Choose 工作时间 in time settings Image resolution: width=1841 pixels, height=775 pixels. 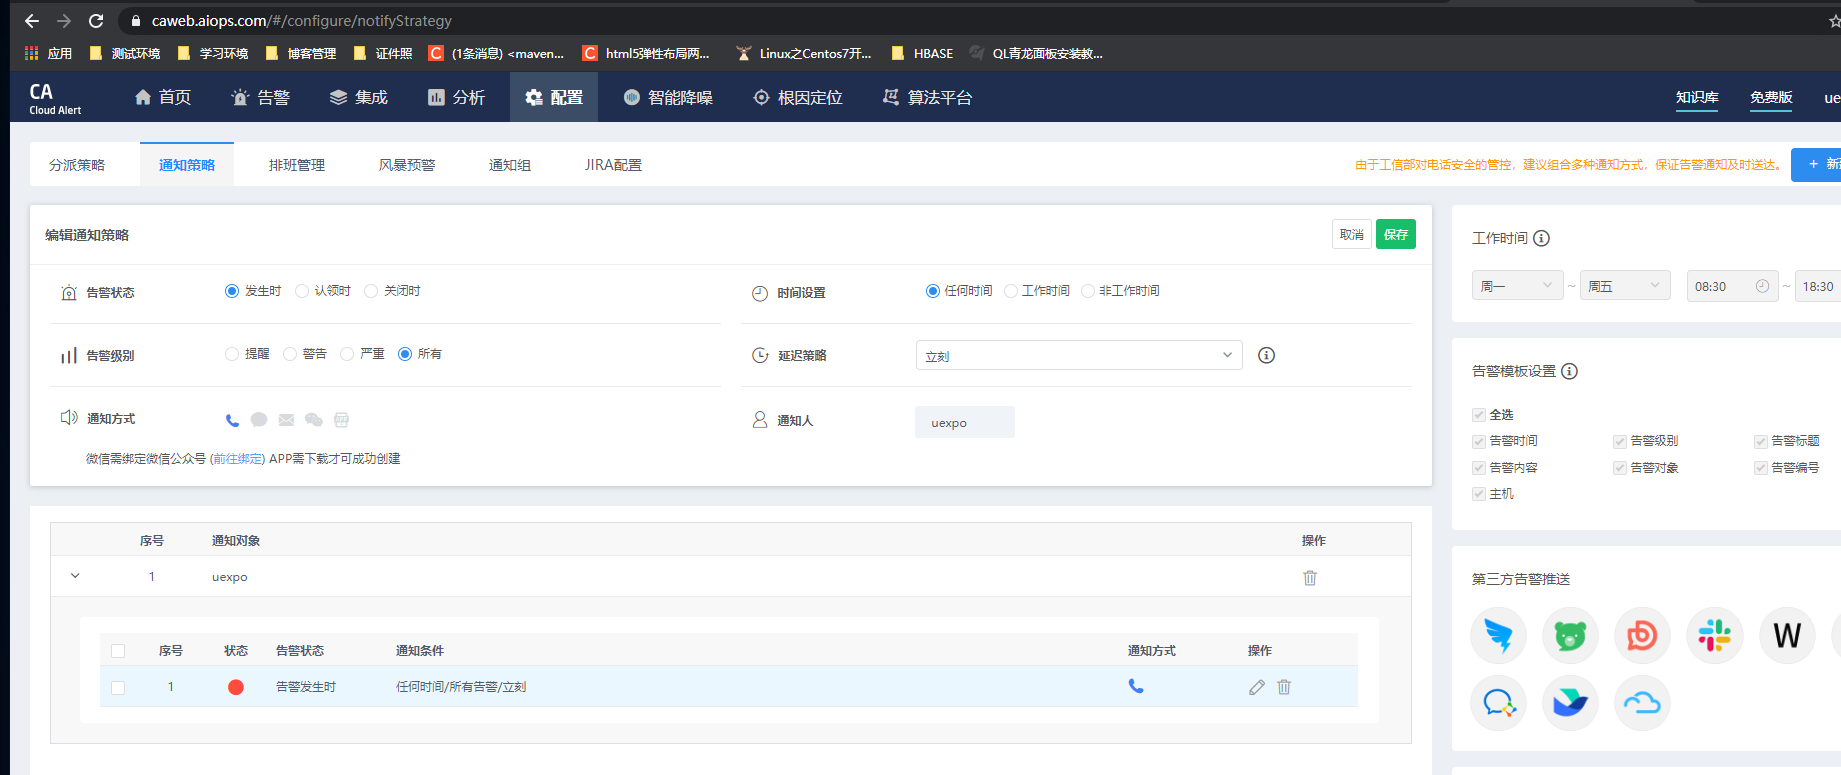[1011, 291]
